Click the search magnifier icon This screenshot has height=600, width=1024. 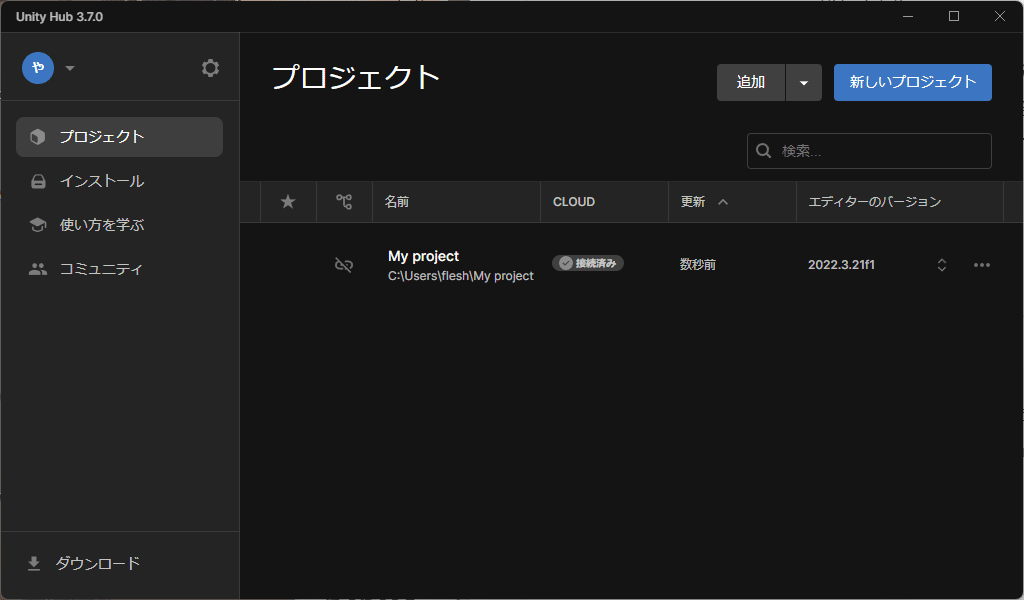[763, 151]
